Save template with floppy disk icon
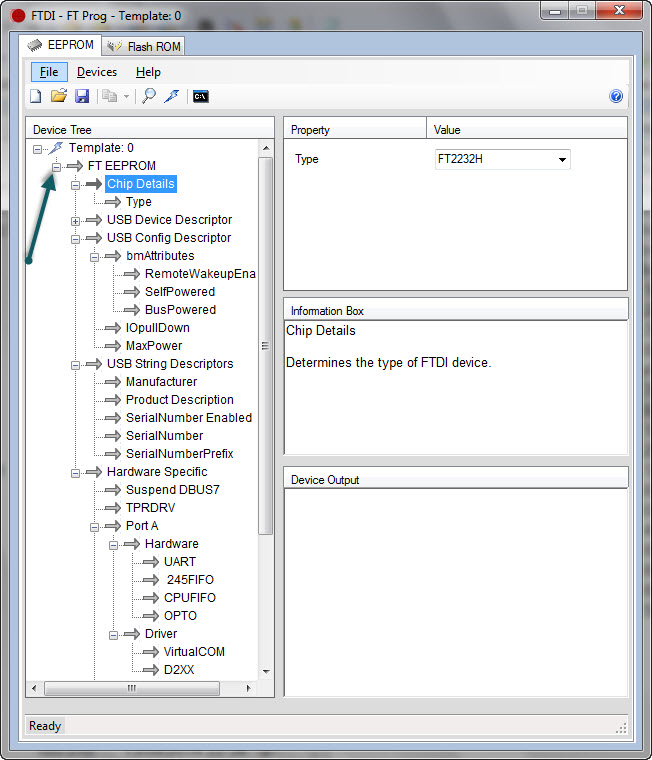 [82, 96]
